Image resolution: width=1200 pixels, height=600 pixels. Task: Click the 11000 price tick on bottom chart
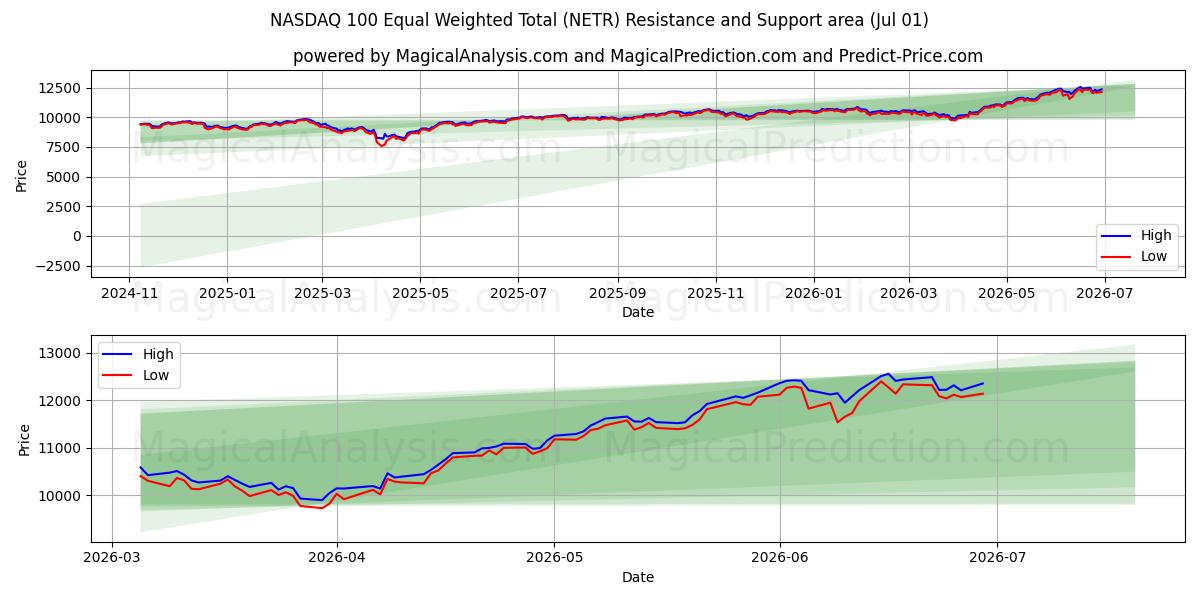click(62, 449)
